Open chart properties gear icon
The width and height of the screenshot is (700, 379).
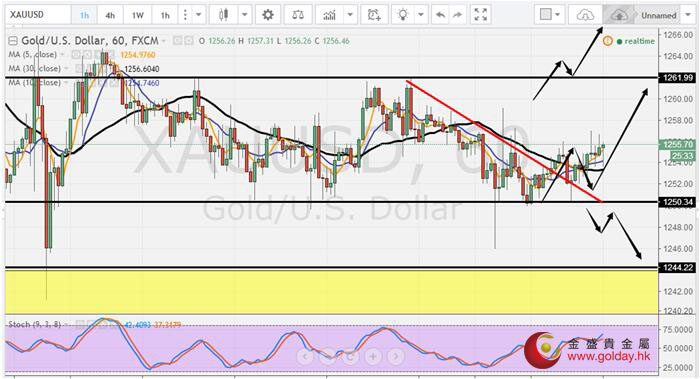(268, 15)
